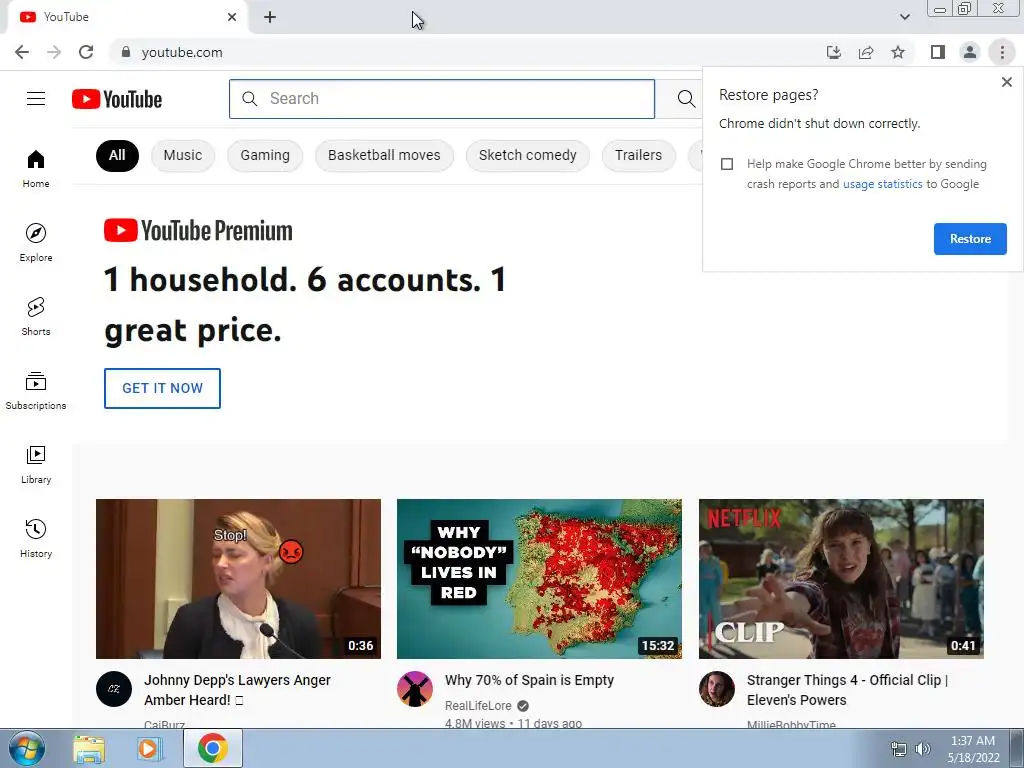This screenshot has height=768, width=1024.
Task: Click title Stranger Things 4 - Official Clip
Action: (847, 690)
